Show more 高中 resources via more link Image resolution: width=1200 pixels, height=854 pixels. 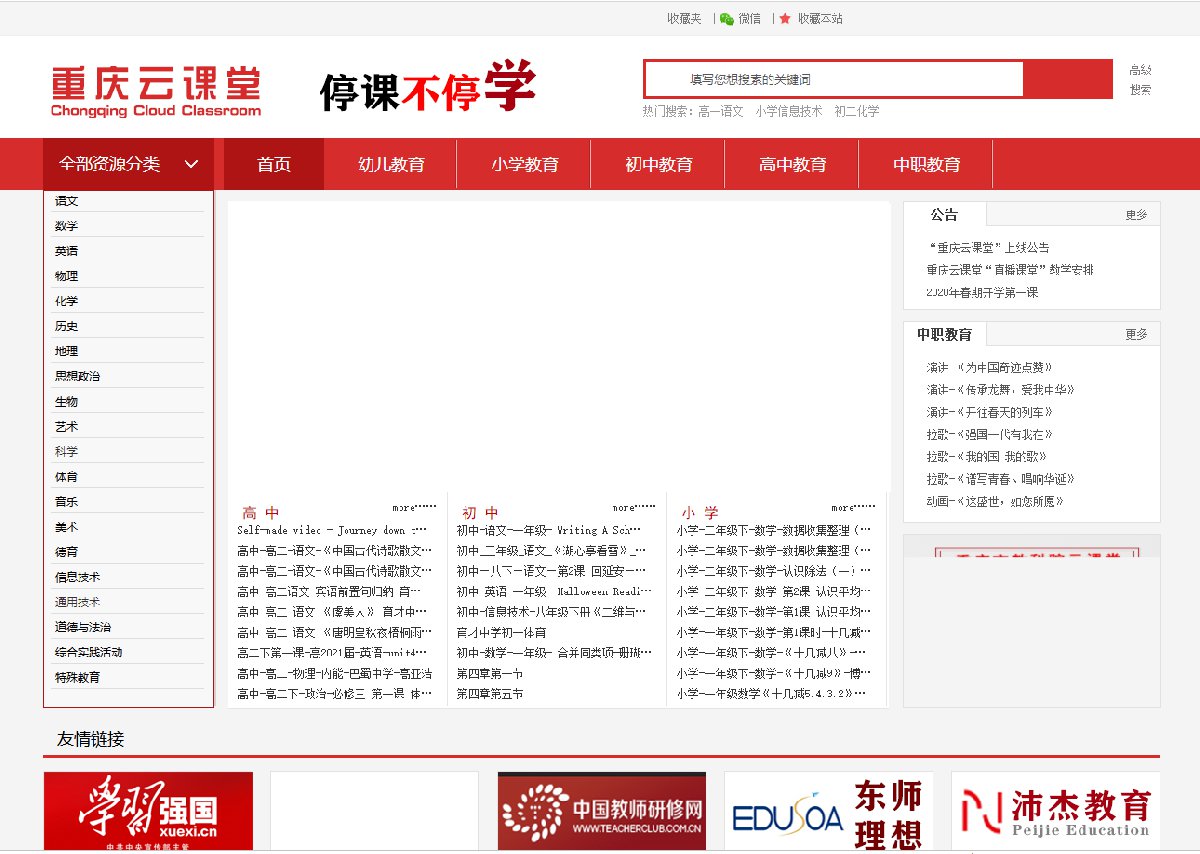pyautogui.click(x=414, y=508)
